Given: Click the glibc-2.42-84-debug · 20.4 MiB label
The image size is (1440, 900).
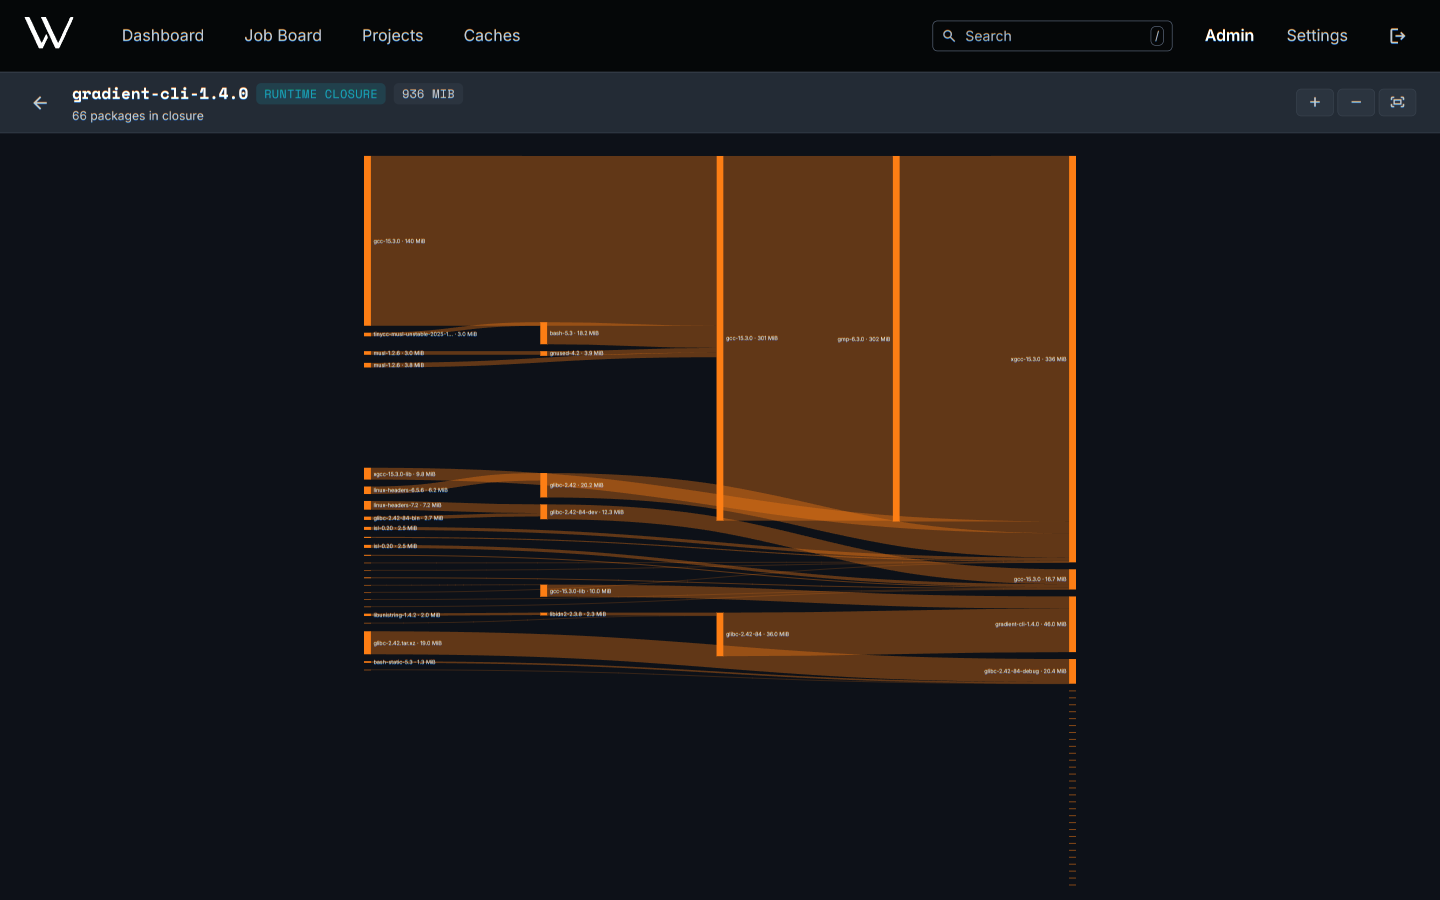Looking at the screenshot, I should (x=1025, y=671).
